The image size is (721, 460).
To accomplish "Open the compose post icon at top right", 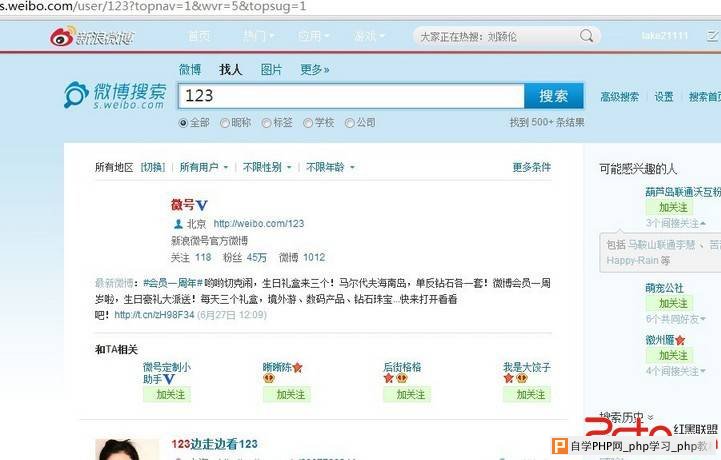I will (712, 36).
